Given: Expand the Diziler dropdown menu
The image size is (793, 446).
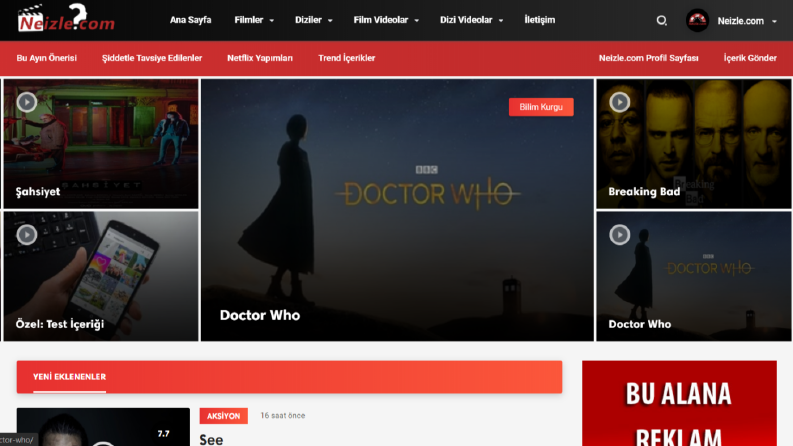Looking at the screenshot, I should point(314,20).
